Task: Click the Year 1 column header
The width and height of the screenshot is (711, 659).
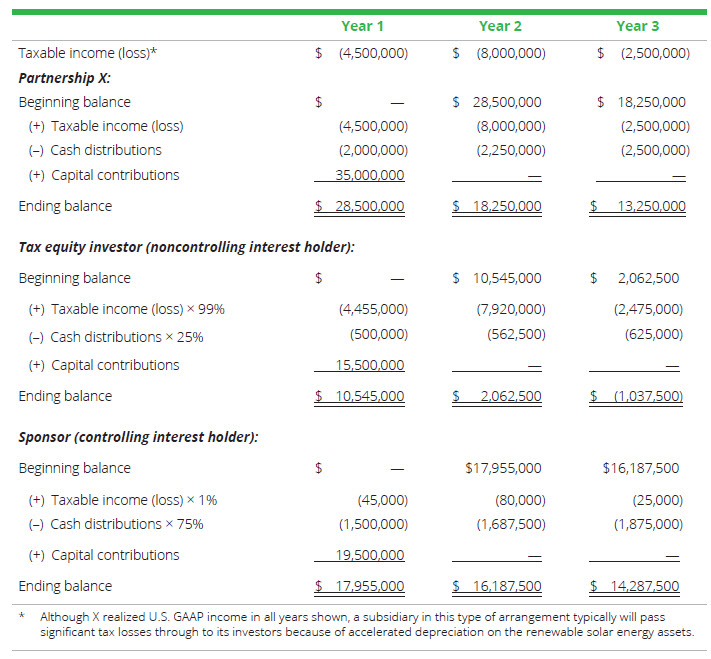Action: pos(357,26)
